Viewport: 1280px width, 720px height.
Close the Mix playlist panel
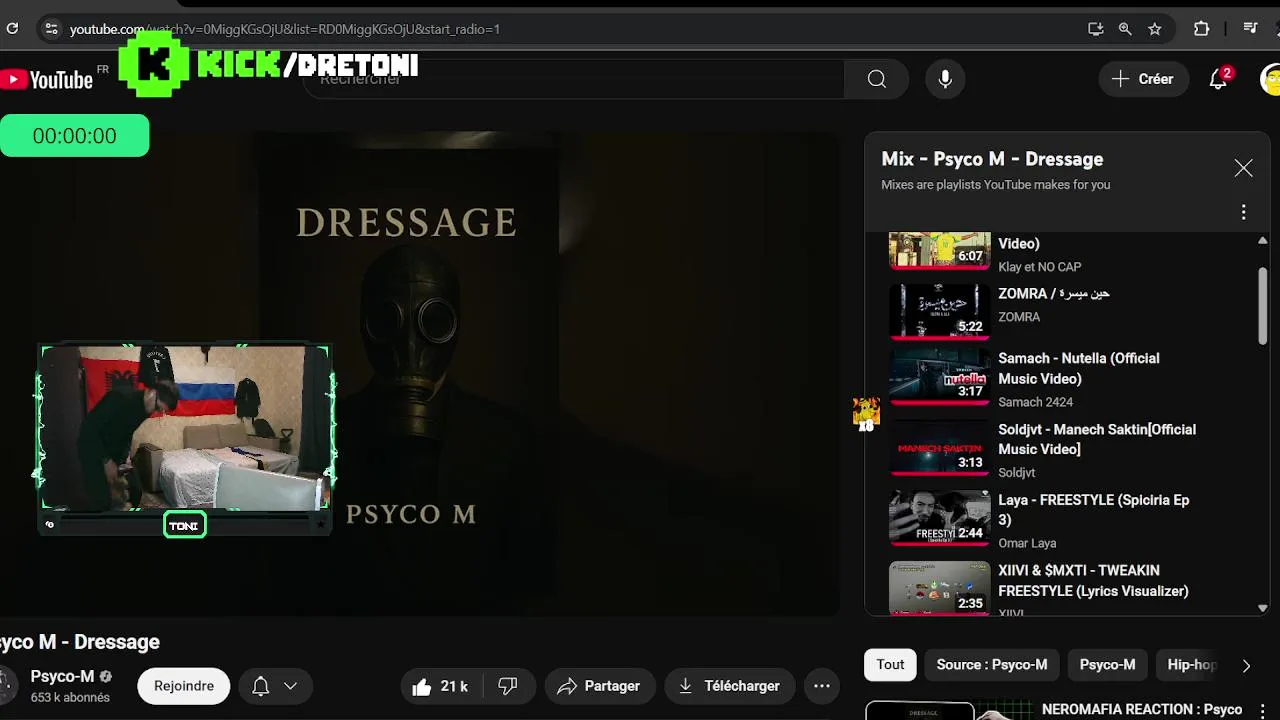coord(1243,168)
